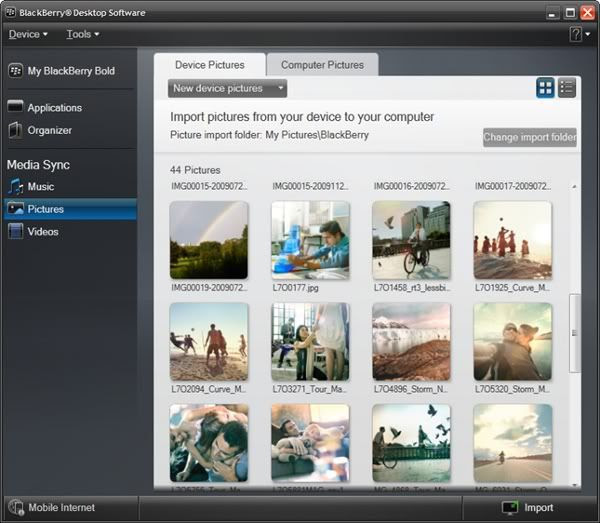Click Change import folder button

[530, 137]
